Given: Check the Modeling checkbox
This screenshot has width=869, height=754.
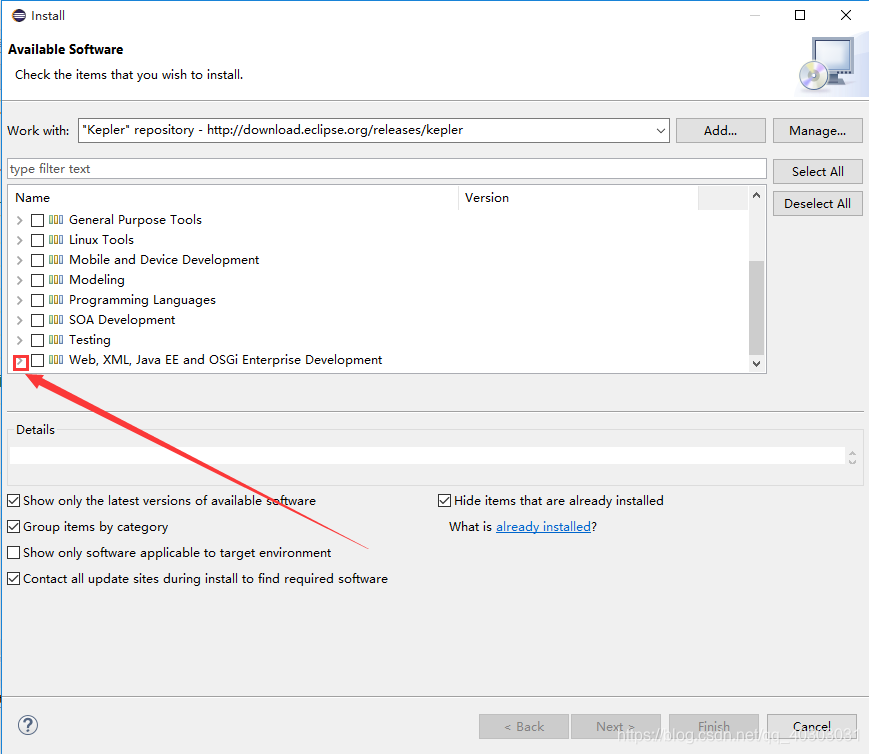Looking at the screenshot, I should pyautogui.click(x=37, y=280).
